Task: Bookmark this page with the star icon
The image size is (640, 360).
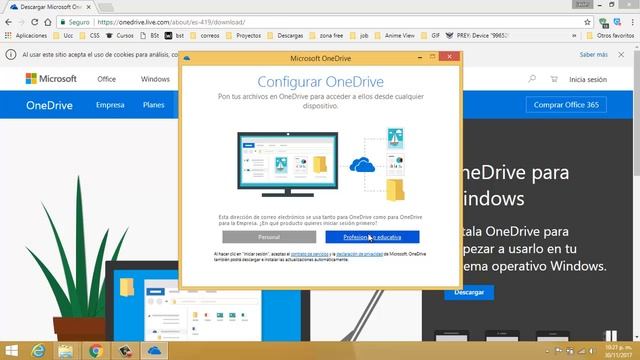Action: 587,22
